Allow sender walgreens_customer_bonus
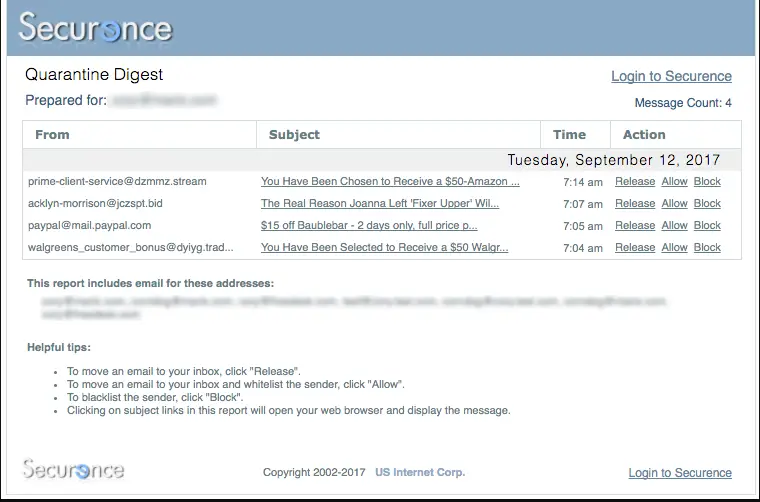760x502 pixels. coord(674,247)
